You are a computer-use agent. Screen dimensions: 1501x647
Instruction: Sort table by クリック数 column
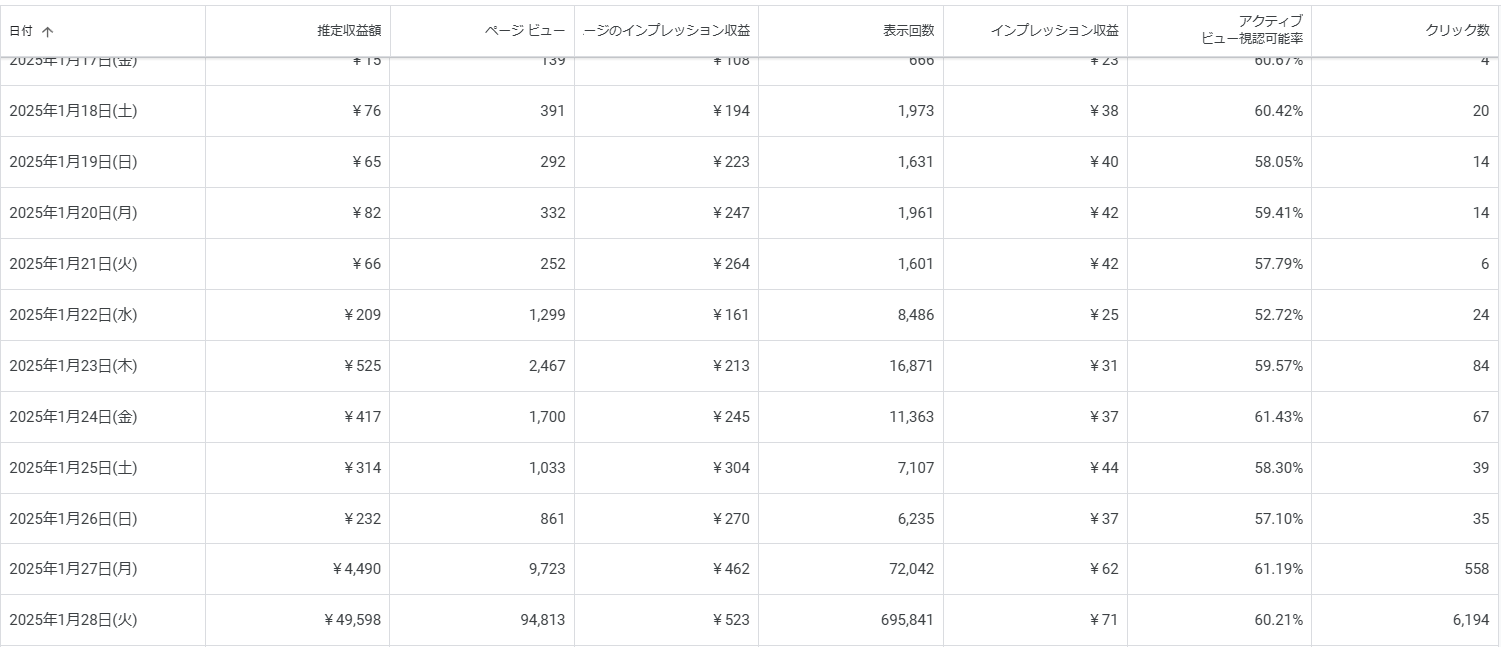point(1457,31)
